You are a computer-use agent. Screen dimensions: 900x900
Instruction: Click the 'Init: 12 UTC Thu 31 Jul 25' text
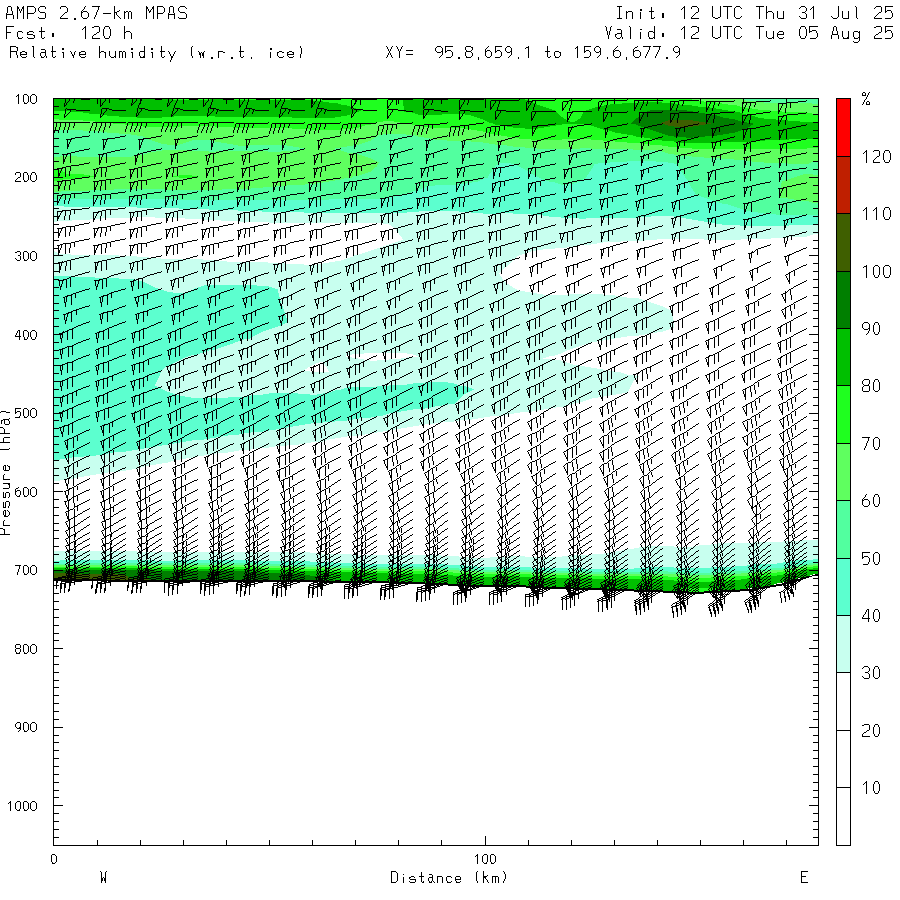click(754, 13)
